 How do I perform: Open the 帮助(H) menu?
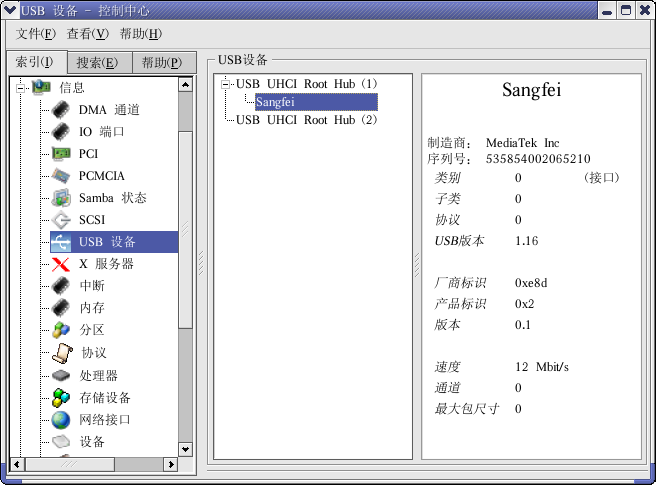click(x=141, y=33)
